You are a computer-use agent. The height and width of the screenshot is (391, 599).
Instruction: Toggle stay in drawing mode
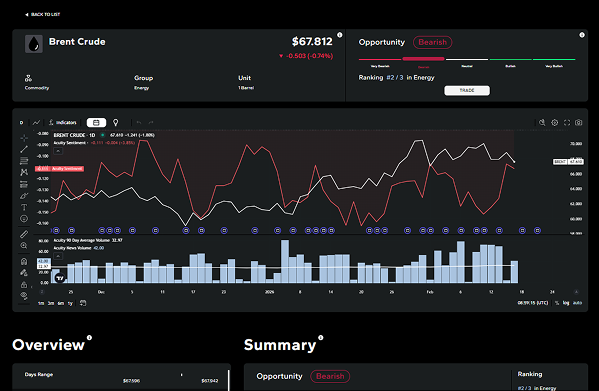tap(24, 273)
